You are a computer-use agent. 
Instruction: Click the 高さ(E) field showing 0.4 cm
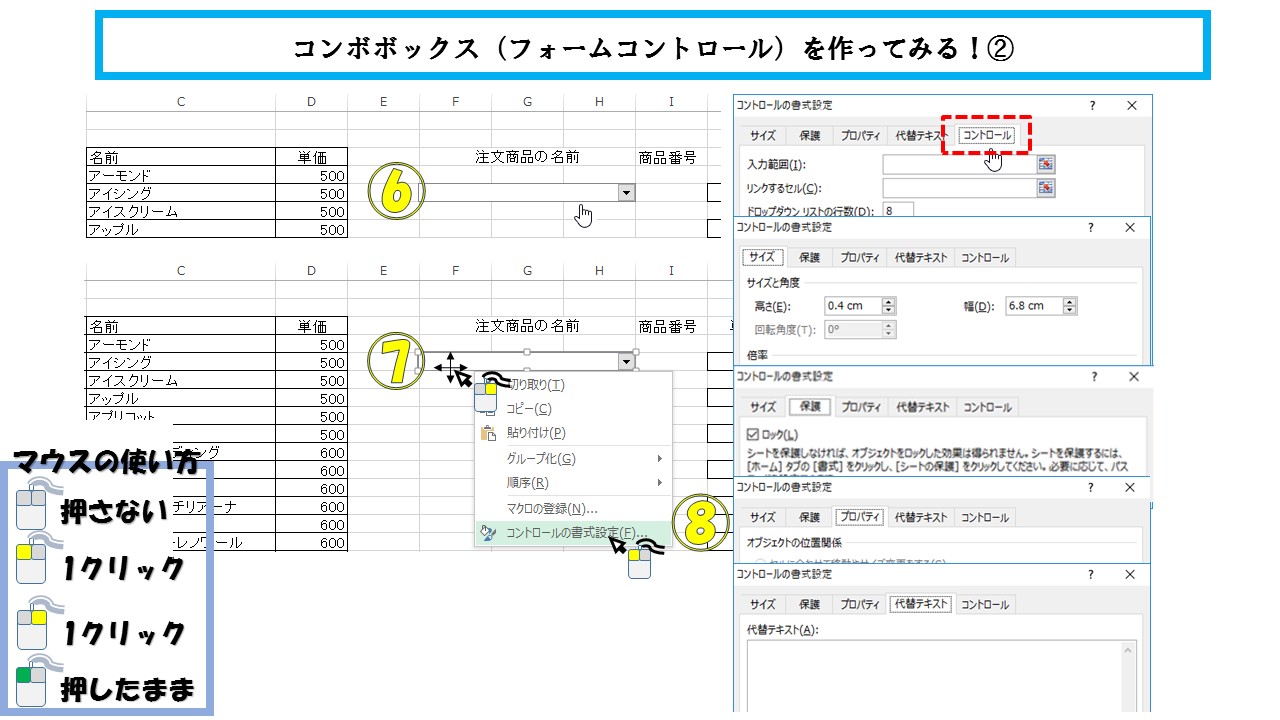tap(853, 306)
